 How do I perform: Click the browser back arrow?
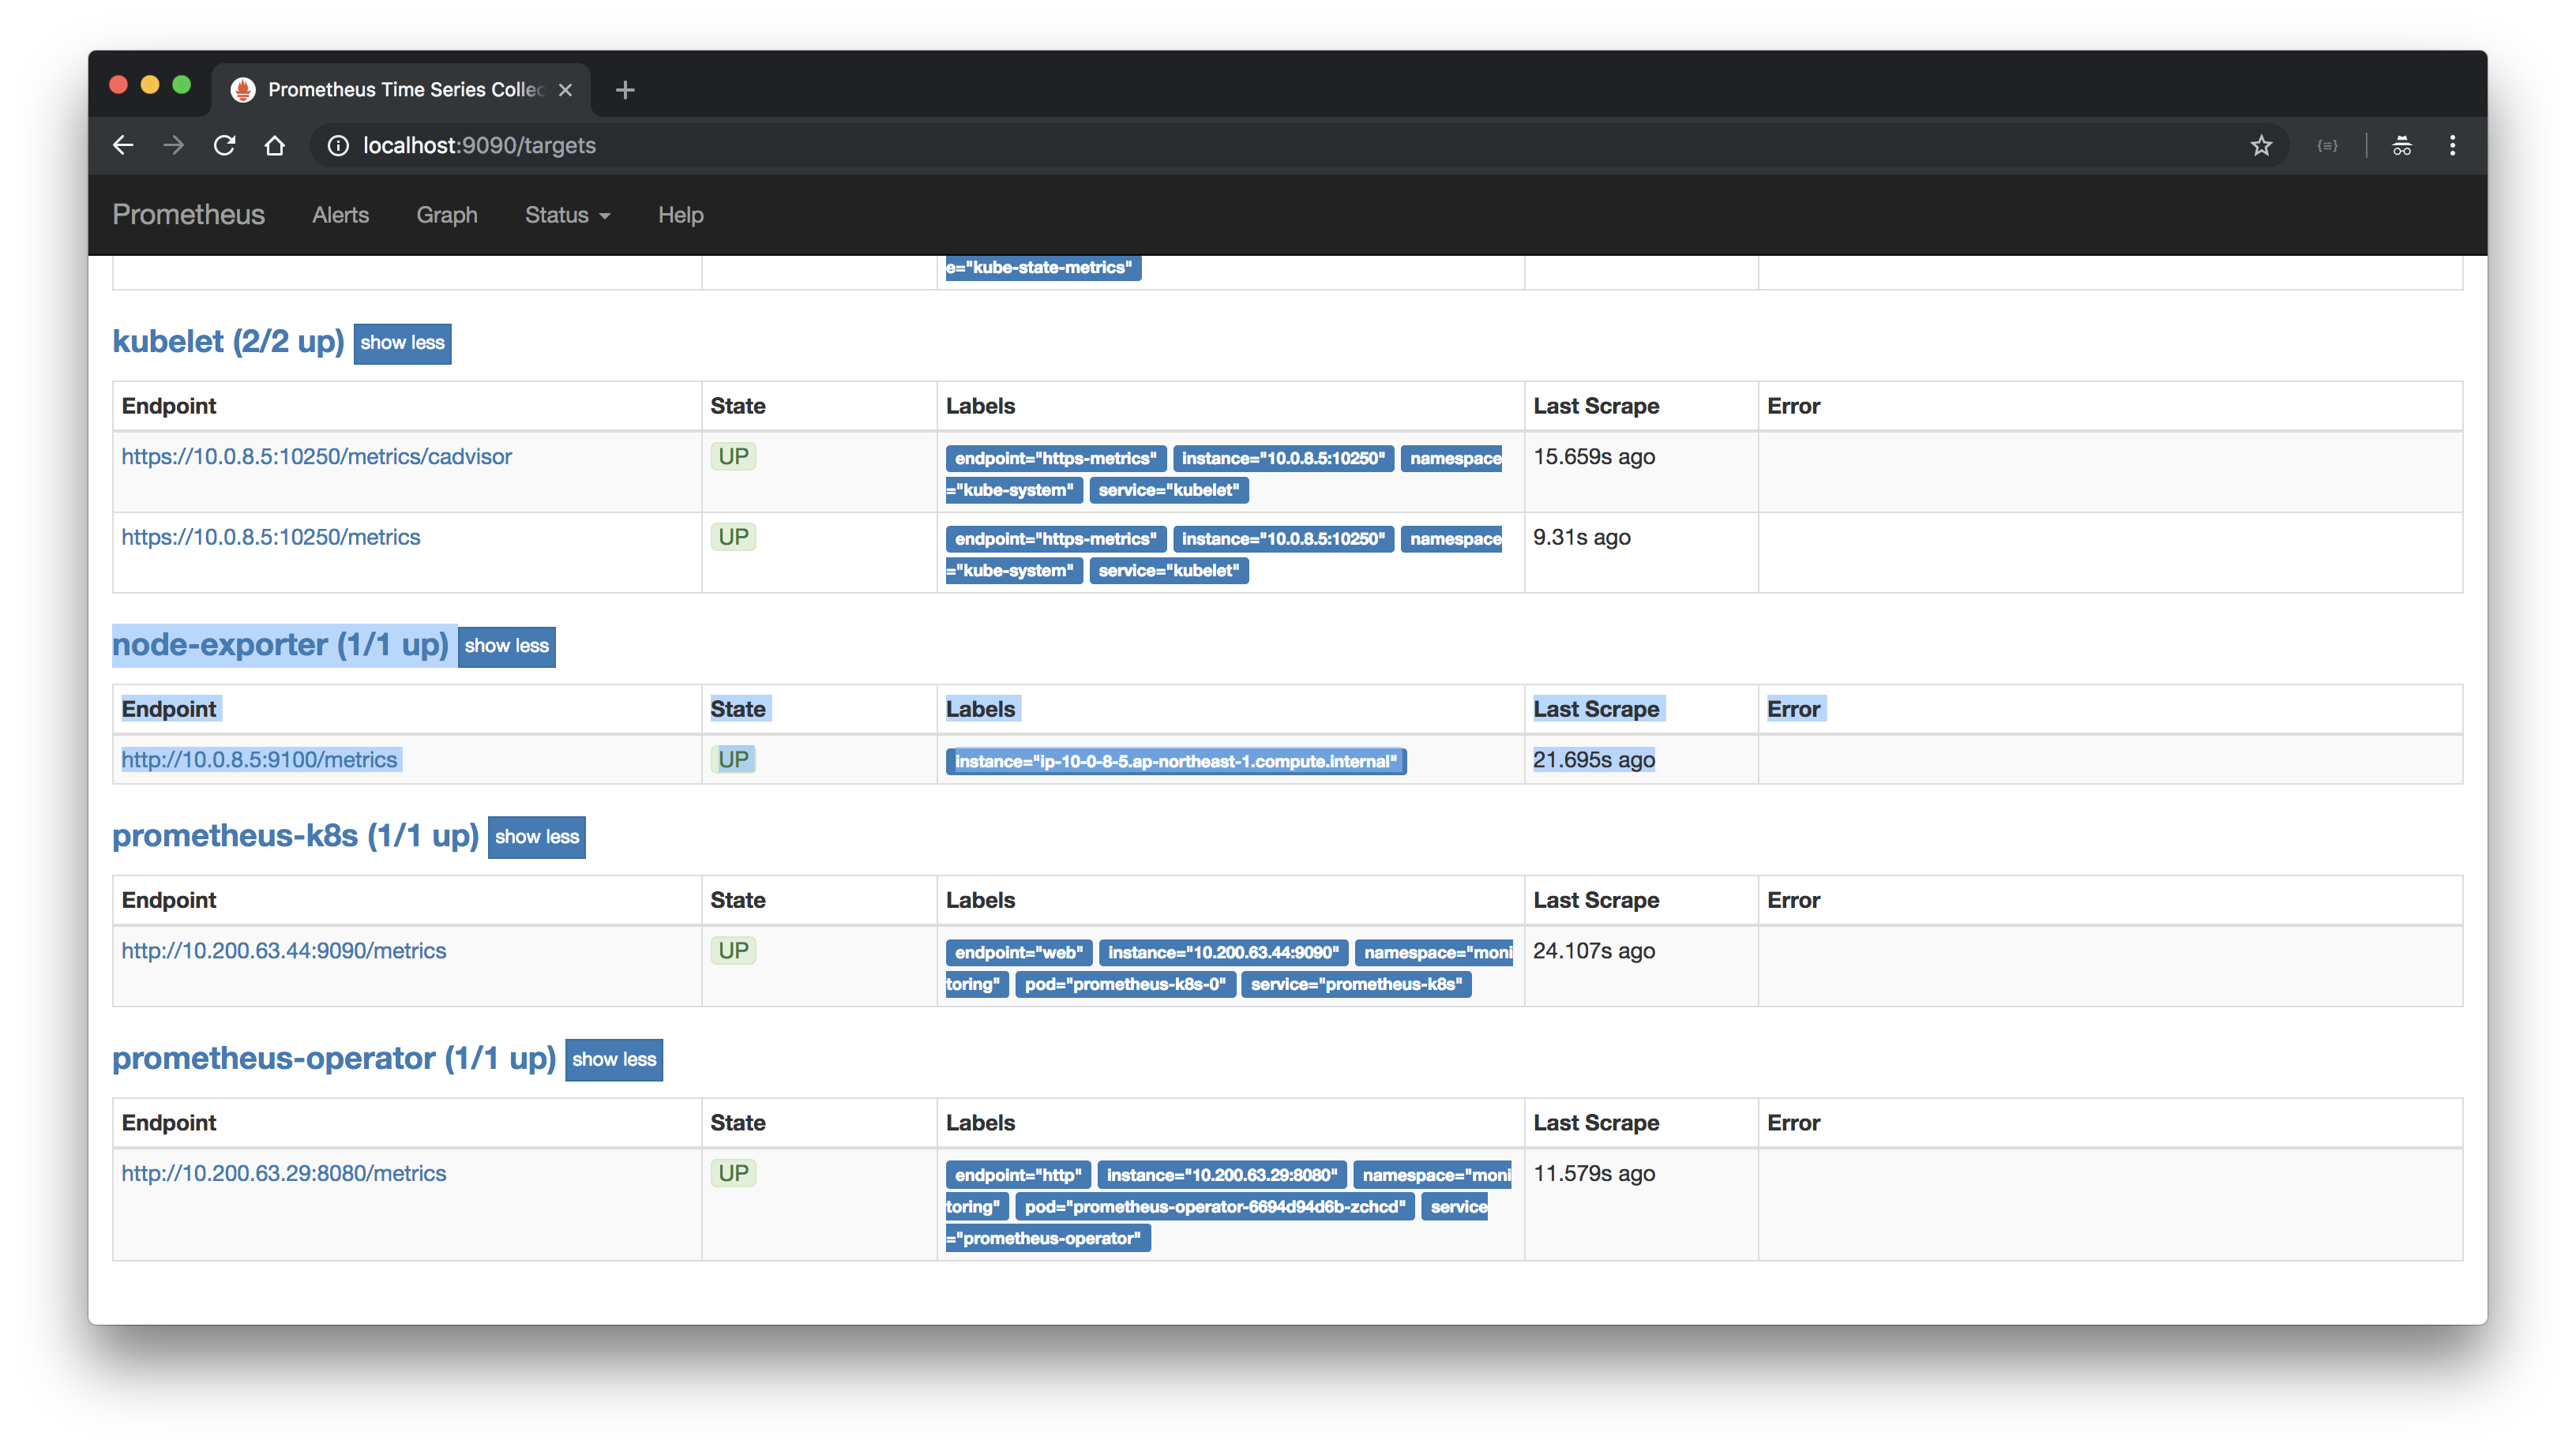coord(123,145)
